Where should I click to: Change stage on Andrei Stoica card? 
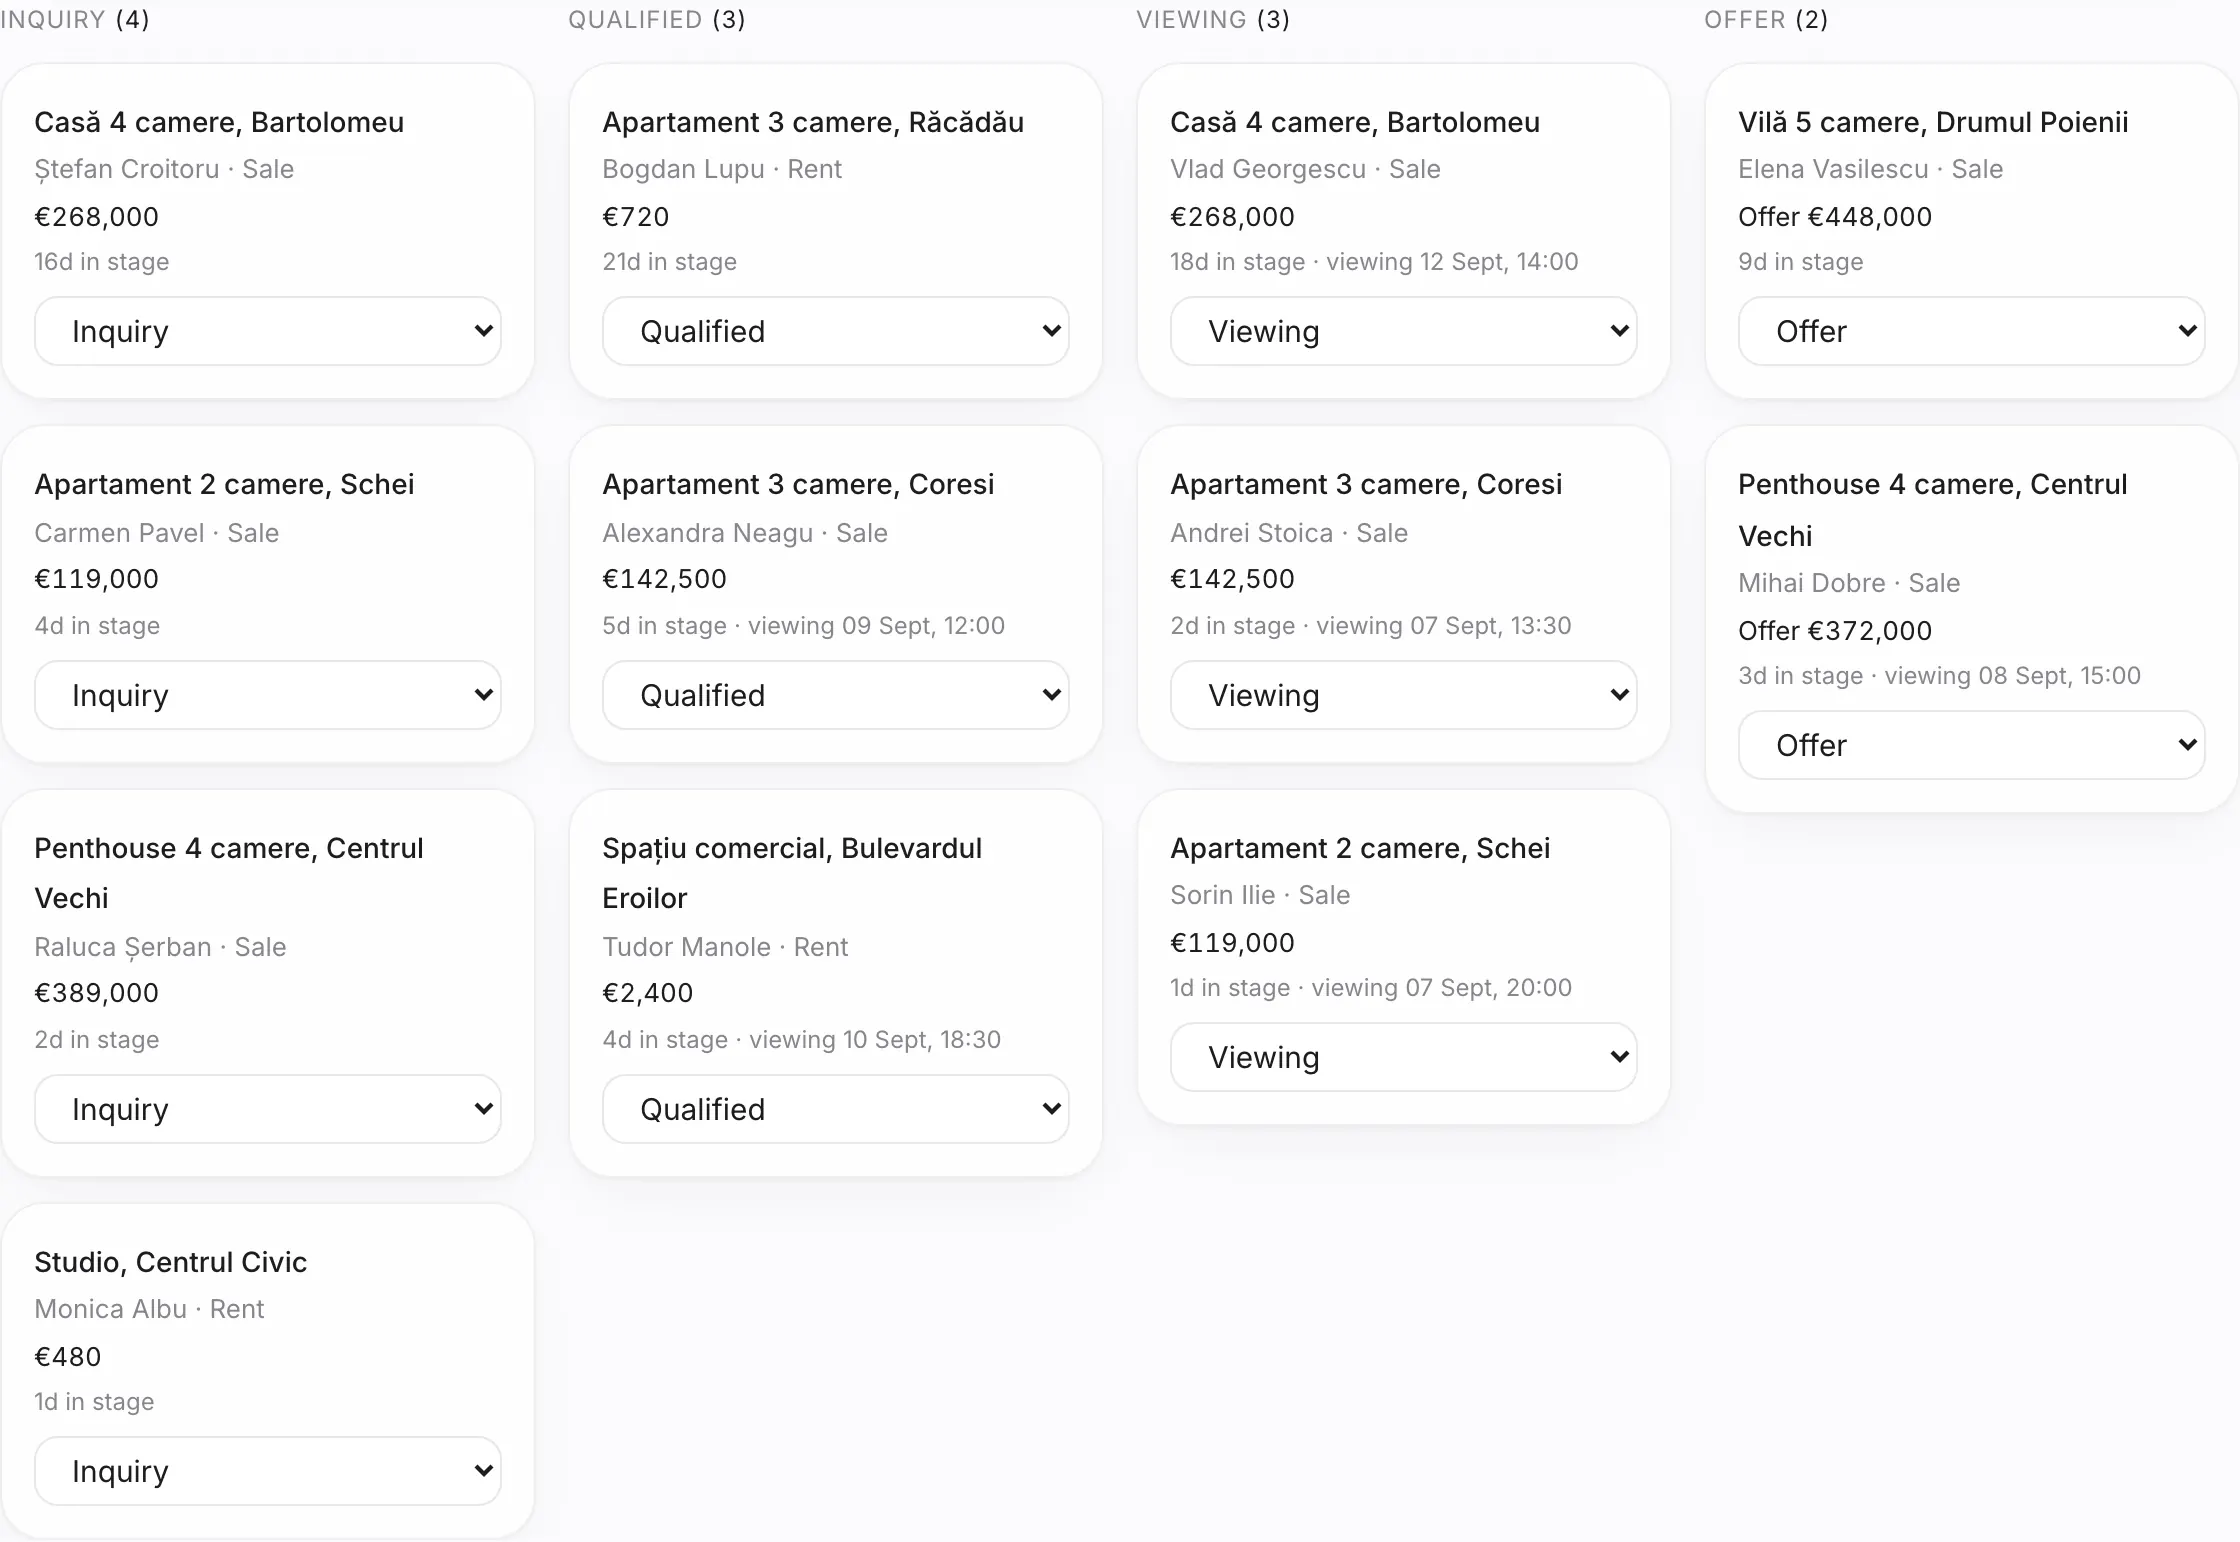point(1404,695)
